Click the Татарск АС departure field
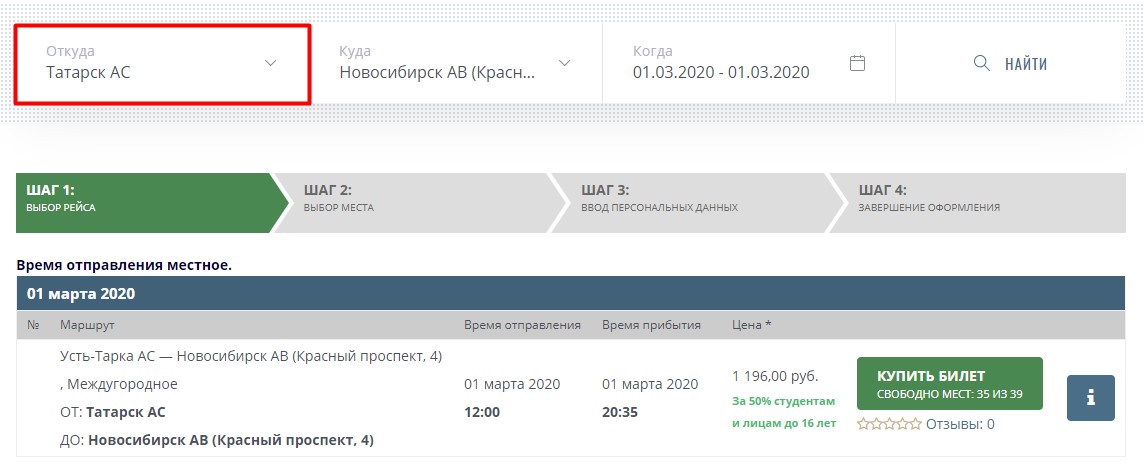 (x=162, y=63)
